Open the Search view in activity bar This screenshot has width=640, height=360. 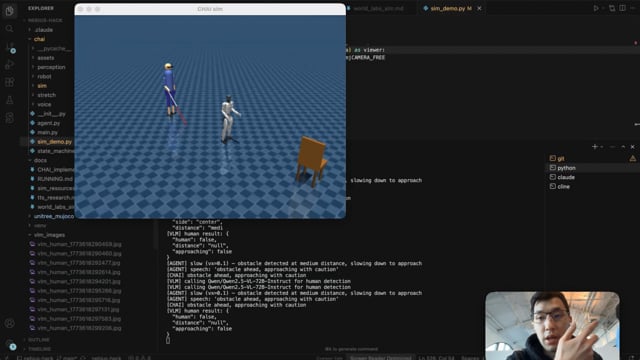point(9,29)
